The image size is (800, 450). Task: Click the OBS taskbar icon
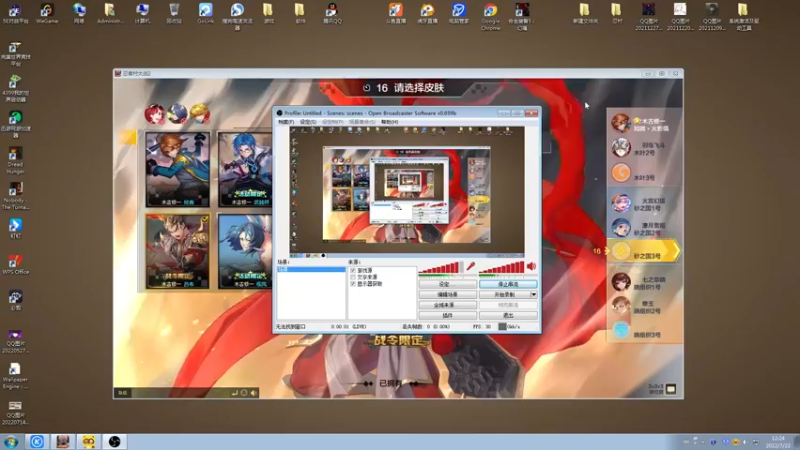pyautogui.click(x=114, y=442)
